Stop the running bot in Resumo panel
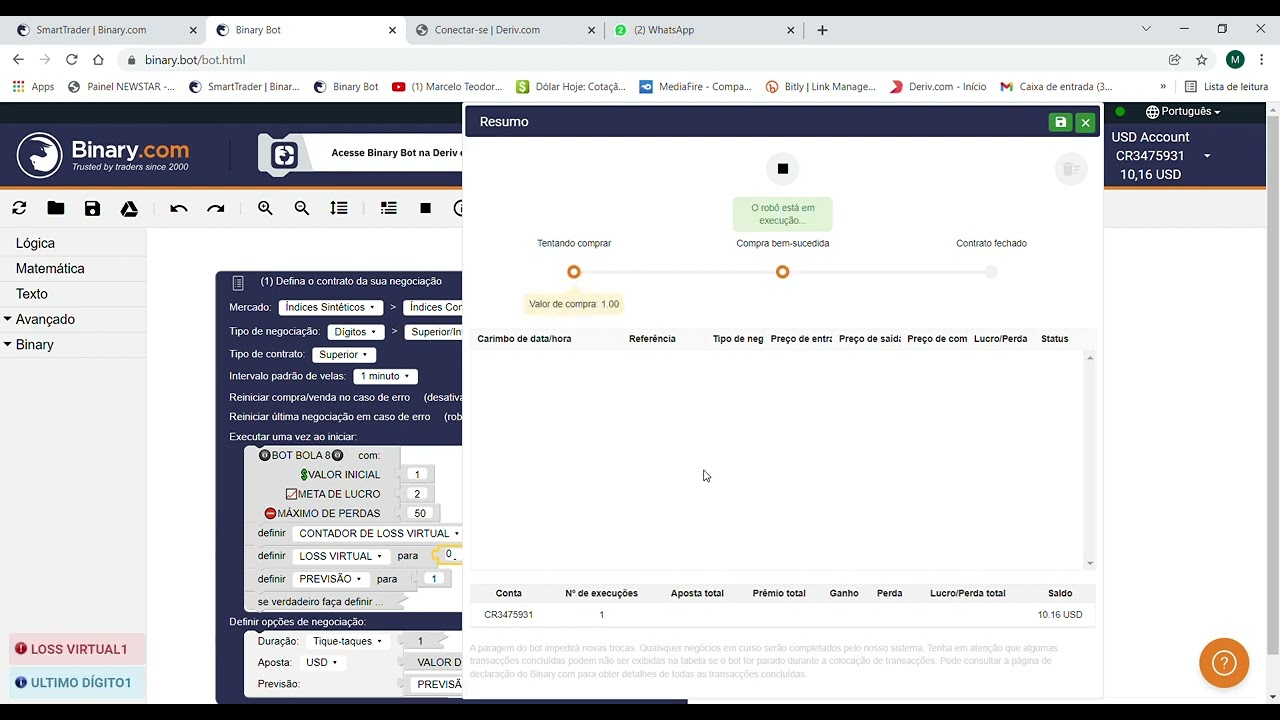Image resolution: width=1280 pixels, height=720 pixels. tap(783, 169)
